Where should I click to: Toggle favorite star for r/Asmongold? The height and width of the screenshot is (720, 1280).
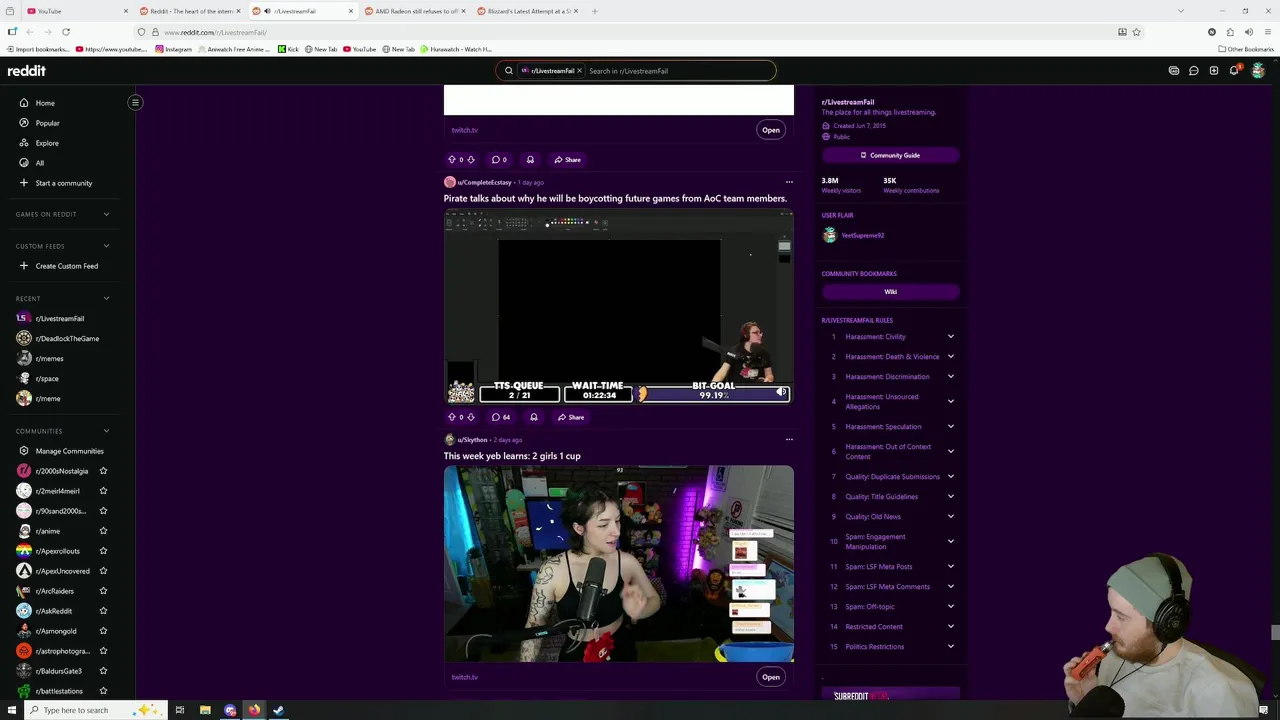[103, 631]
